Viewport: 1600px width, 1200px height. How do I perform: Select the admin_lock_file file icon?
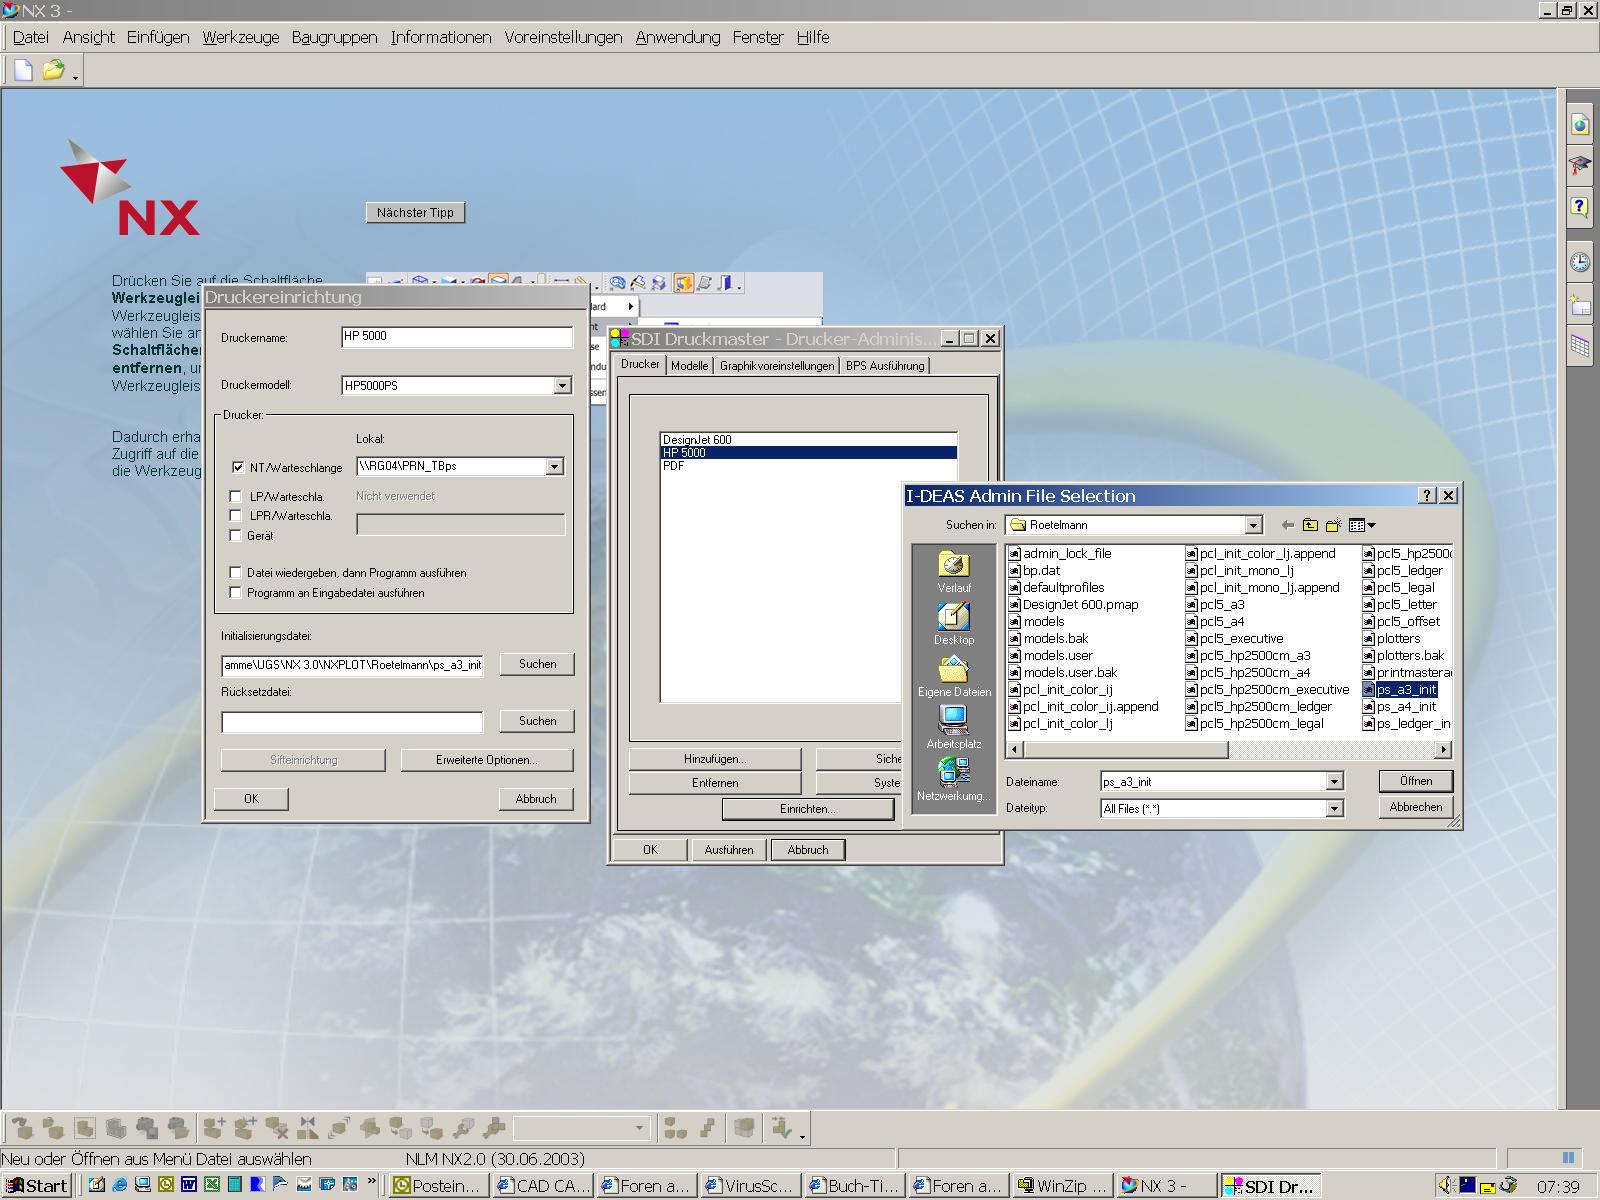point(1014,553)
